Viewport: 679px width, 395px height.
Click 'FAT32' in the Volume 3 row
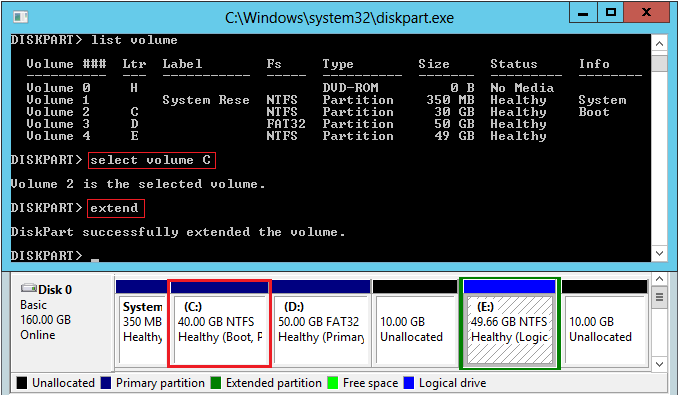click(286, 124)
